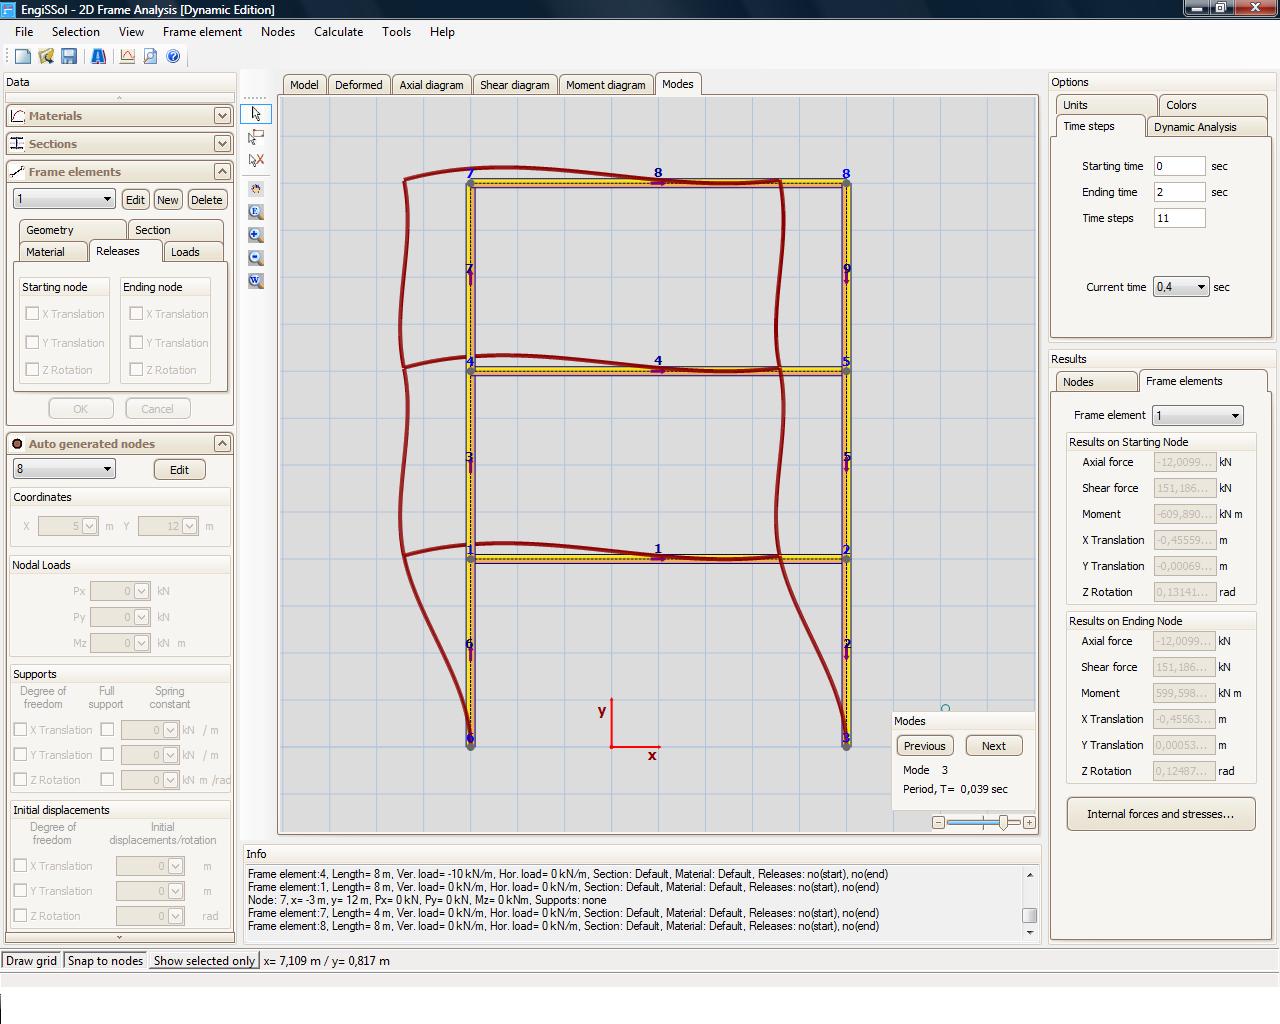Viewport: 1280px width, 1024px height.
Task: Toggle Show selected only in status bar
Action: click(203, 960)
